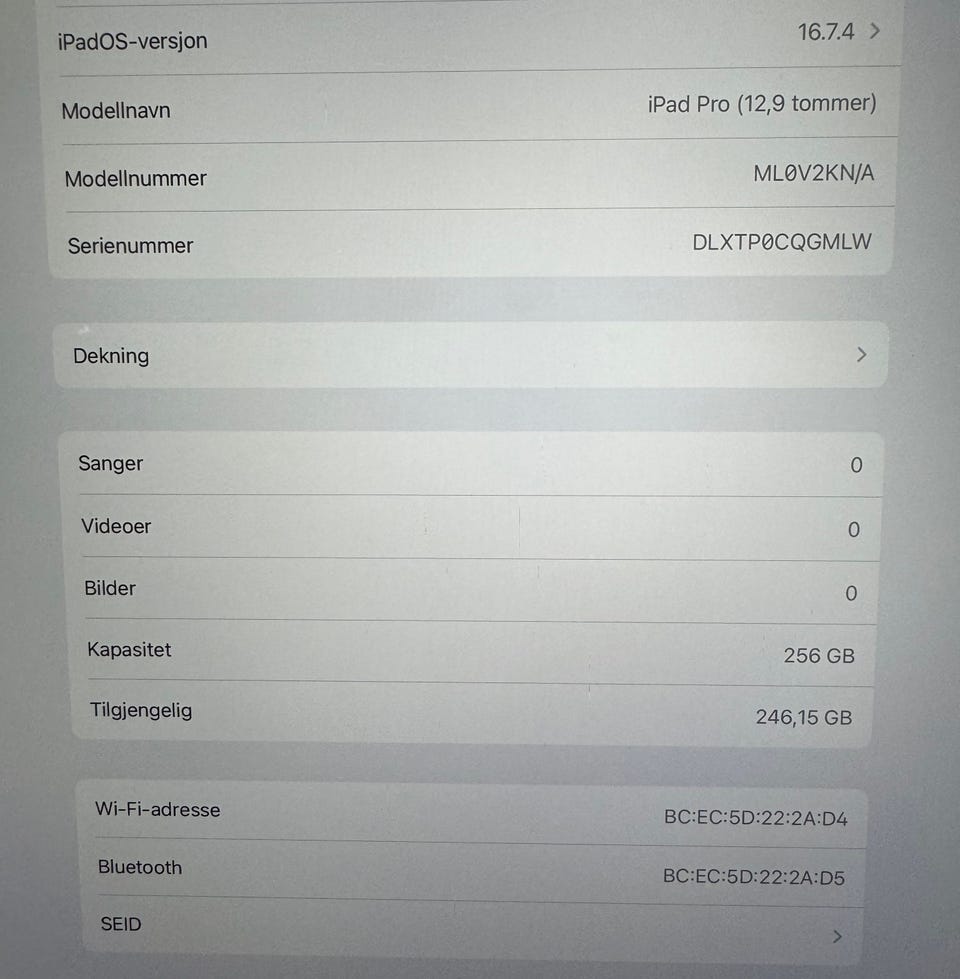The width and height of the screenshot is (960, 979).
Task: Tap the Kapasitet 256 GB value
Action: [818, 656]
